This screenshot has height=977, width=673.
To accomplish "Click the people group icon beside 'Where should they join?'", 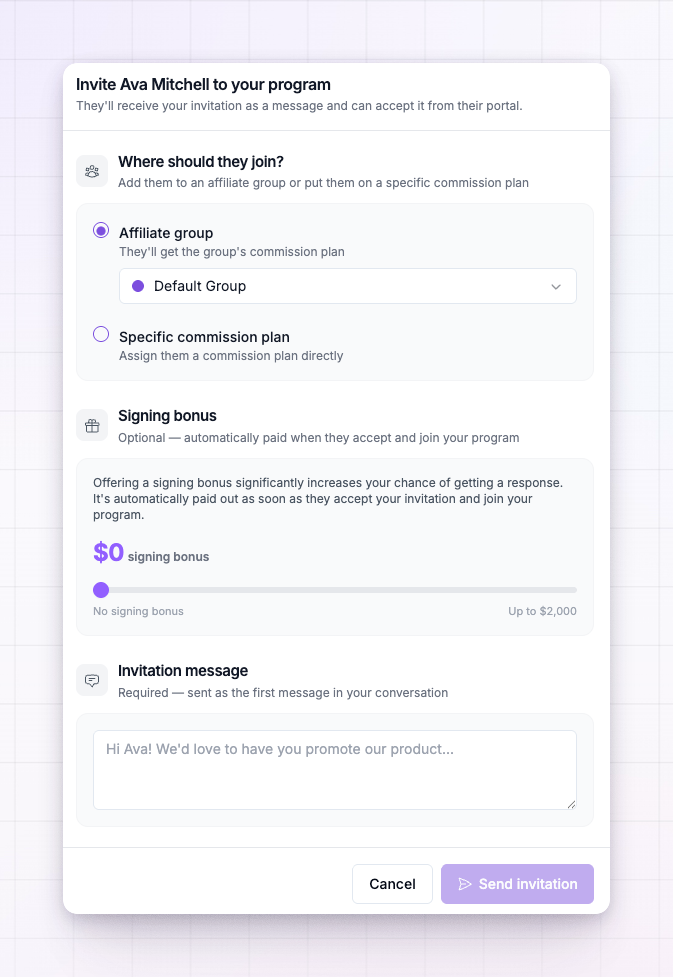I will tap(92, 171).
